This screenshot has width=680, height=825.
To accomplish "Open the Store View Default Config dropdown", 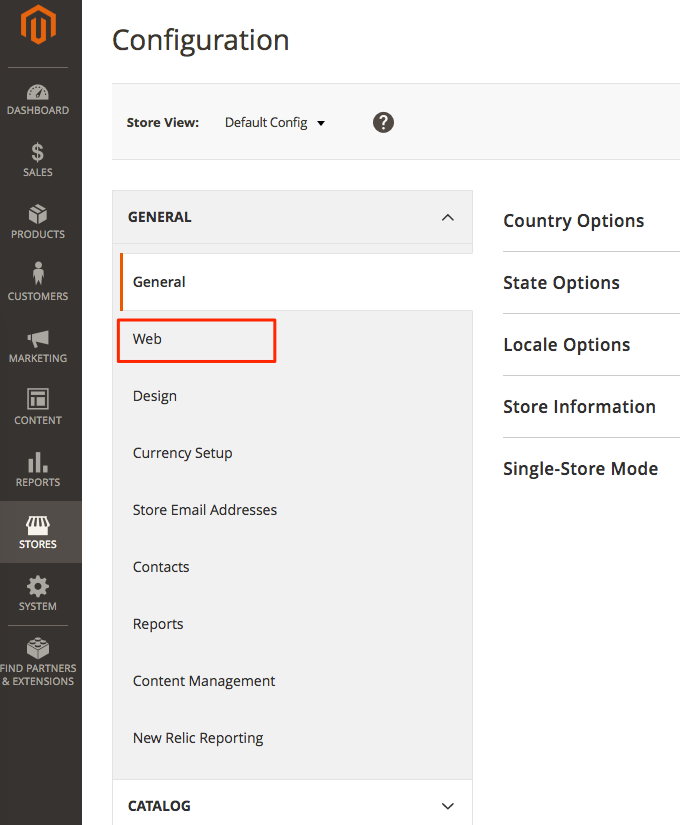I will [275, 123].
